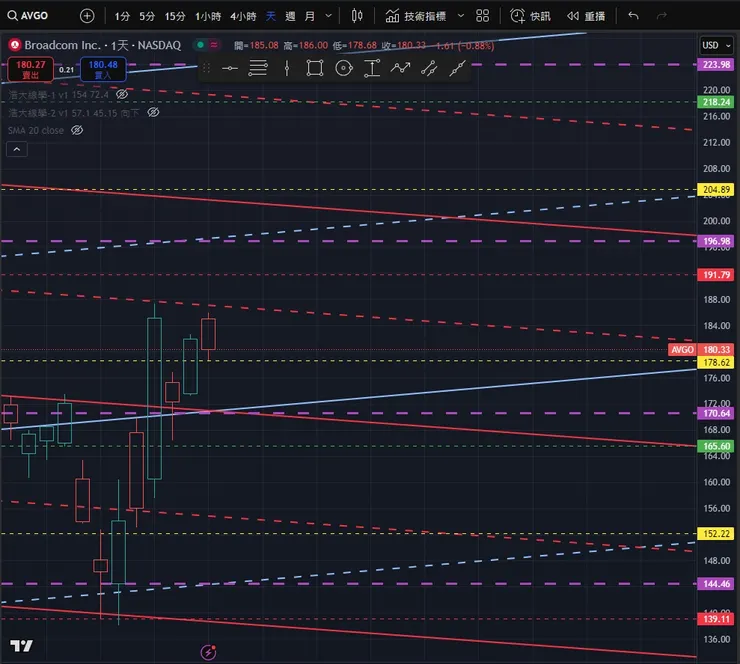This screenshot has height=664, width=740.
Task: Click the purple 170.64 price label
Action: (x=716, y=413)
